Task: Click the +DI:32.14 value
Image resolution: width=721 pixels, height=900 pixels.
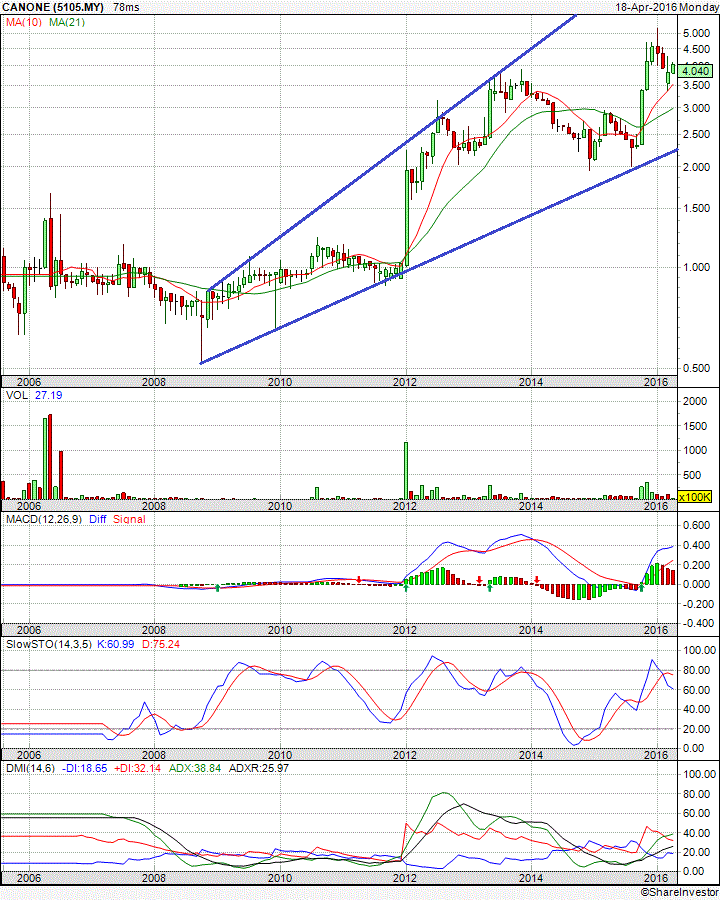Action: point(137,768)
